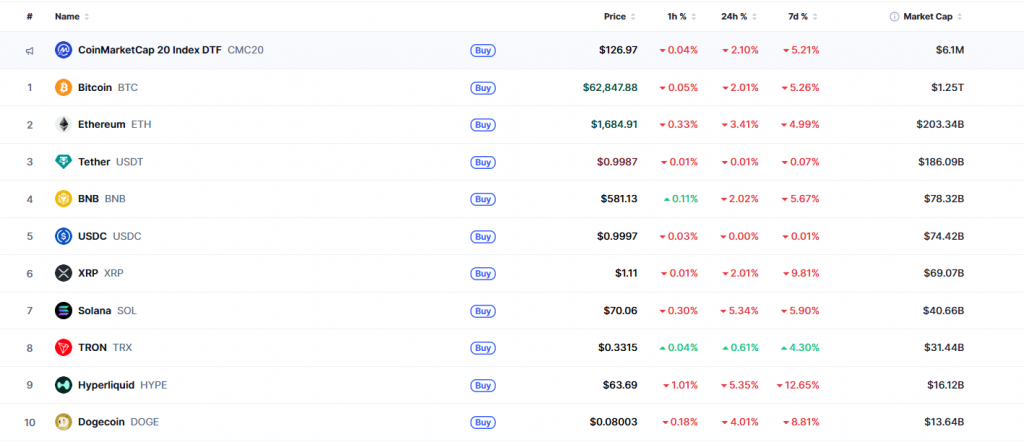Open the Hyperliquid HYPE coin page
The width and height of the screenshot is (1024, 442).
(122, 385)
